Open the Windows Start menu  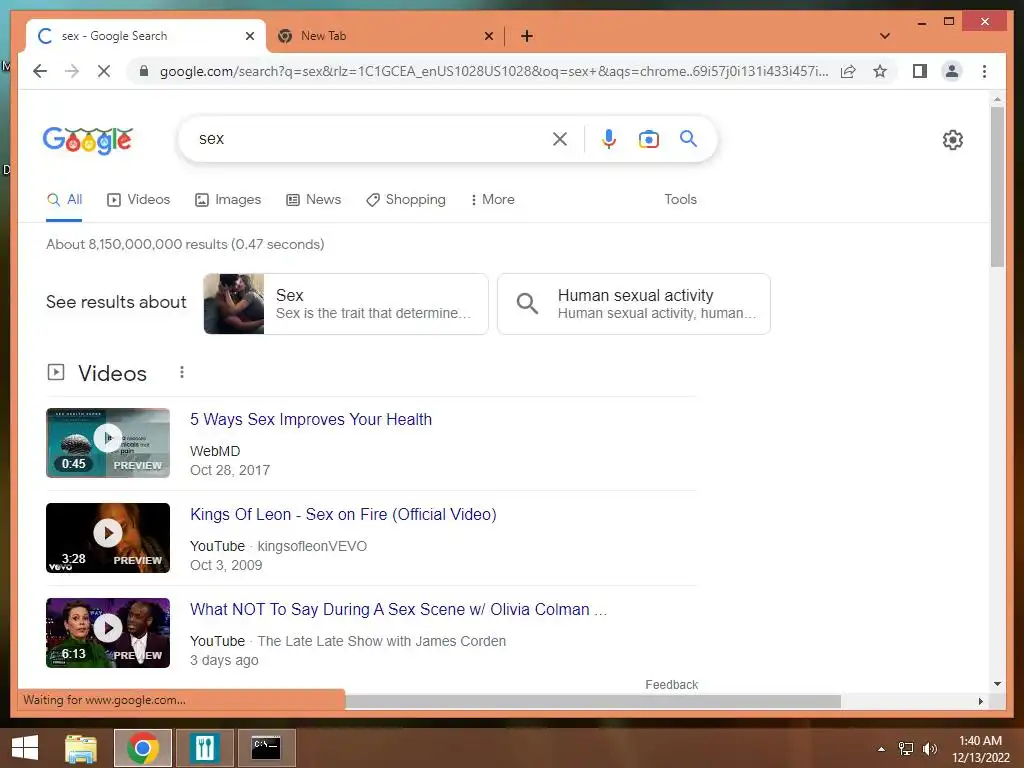25,748
